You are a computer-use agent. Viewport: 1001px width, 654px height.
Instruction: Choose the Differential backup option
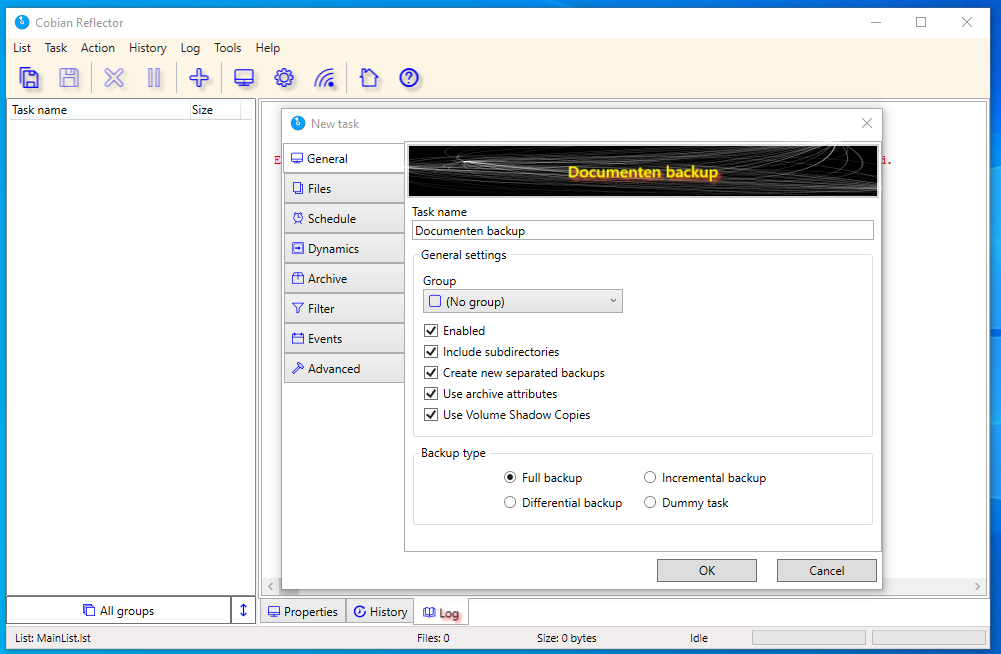pos(510,503)
